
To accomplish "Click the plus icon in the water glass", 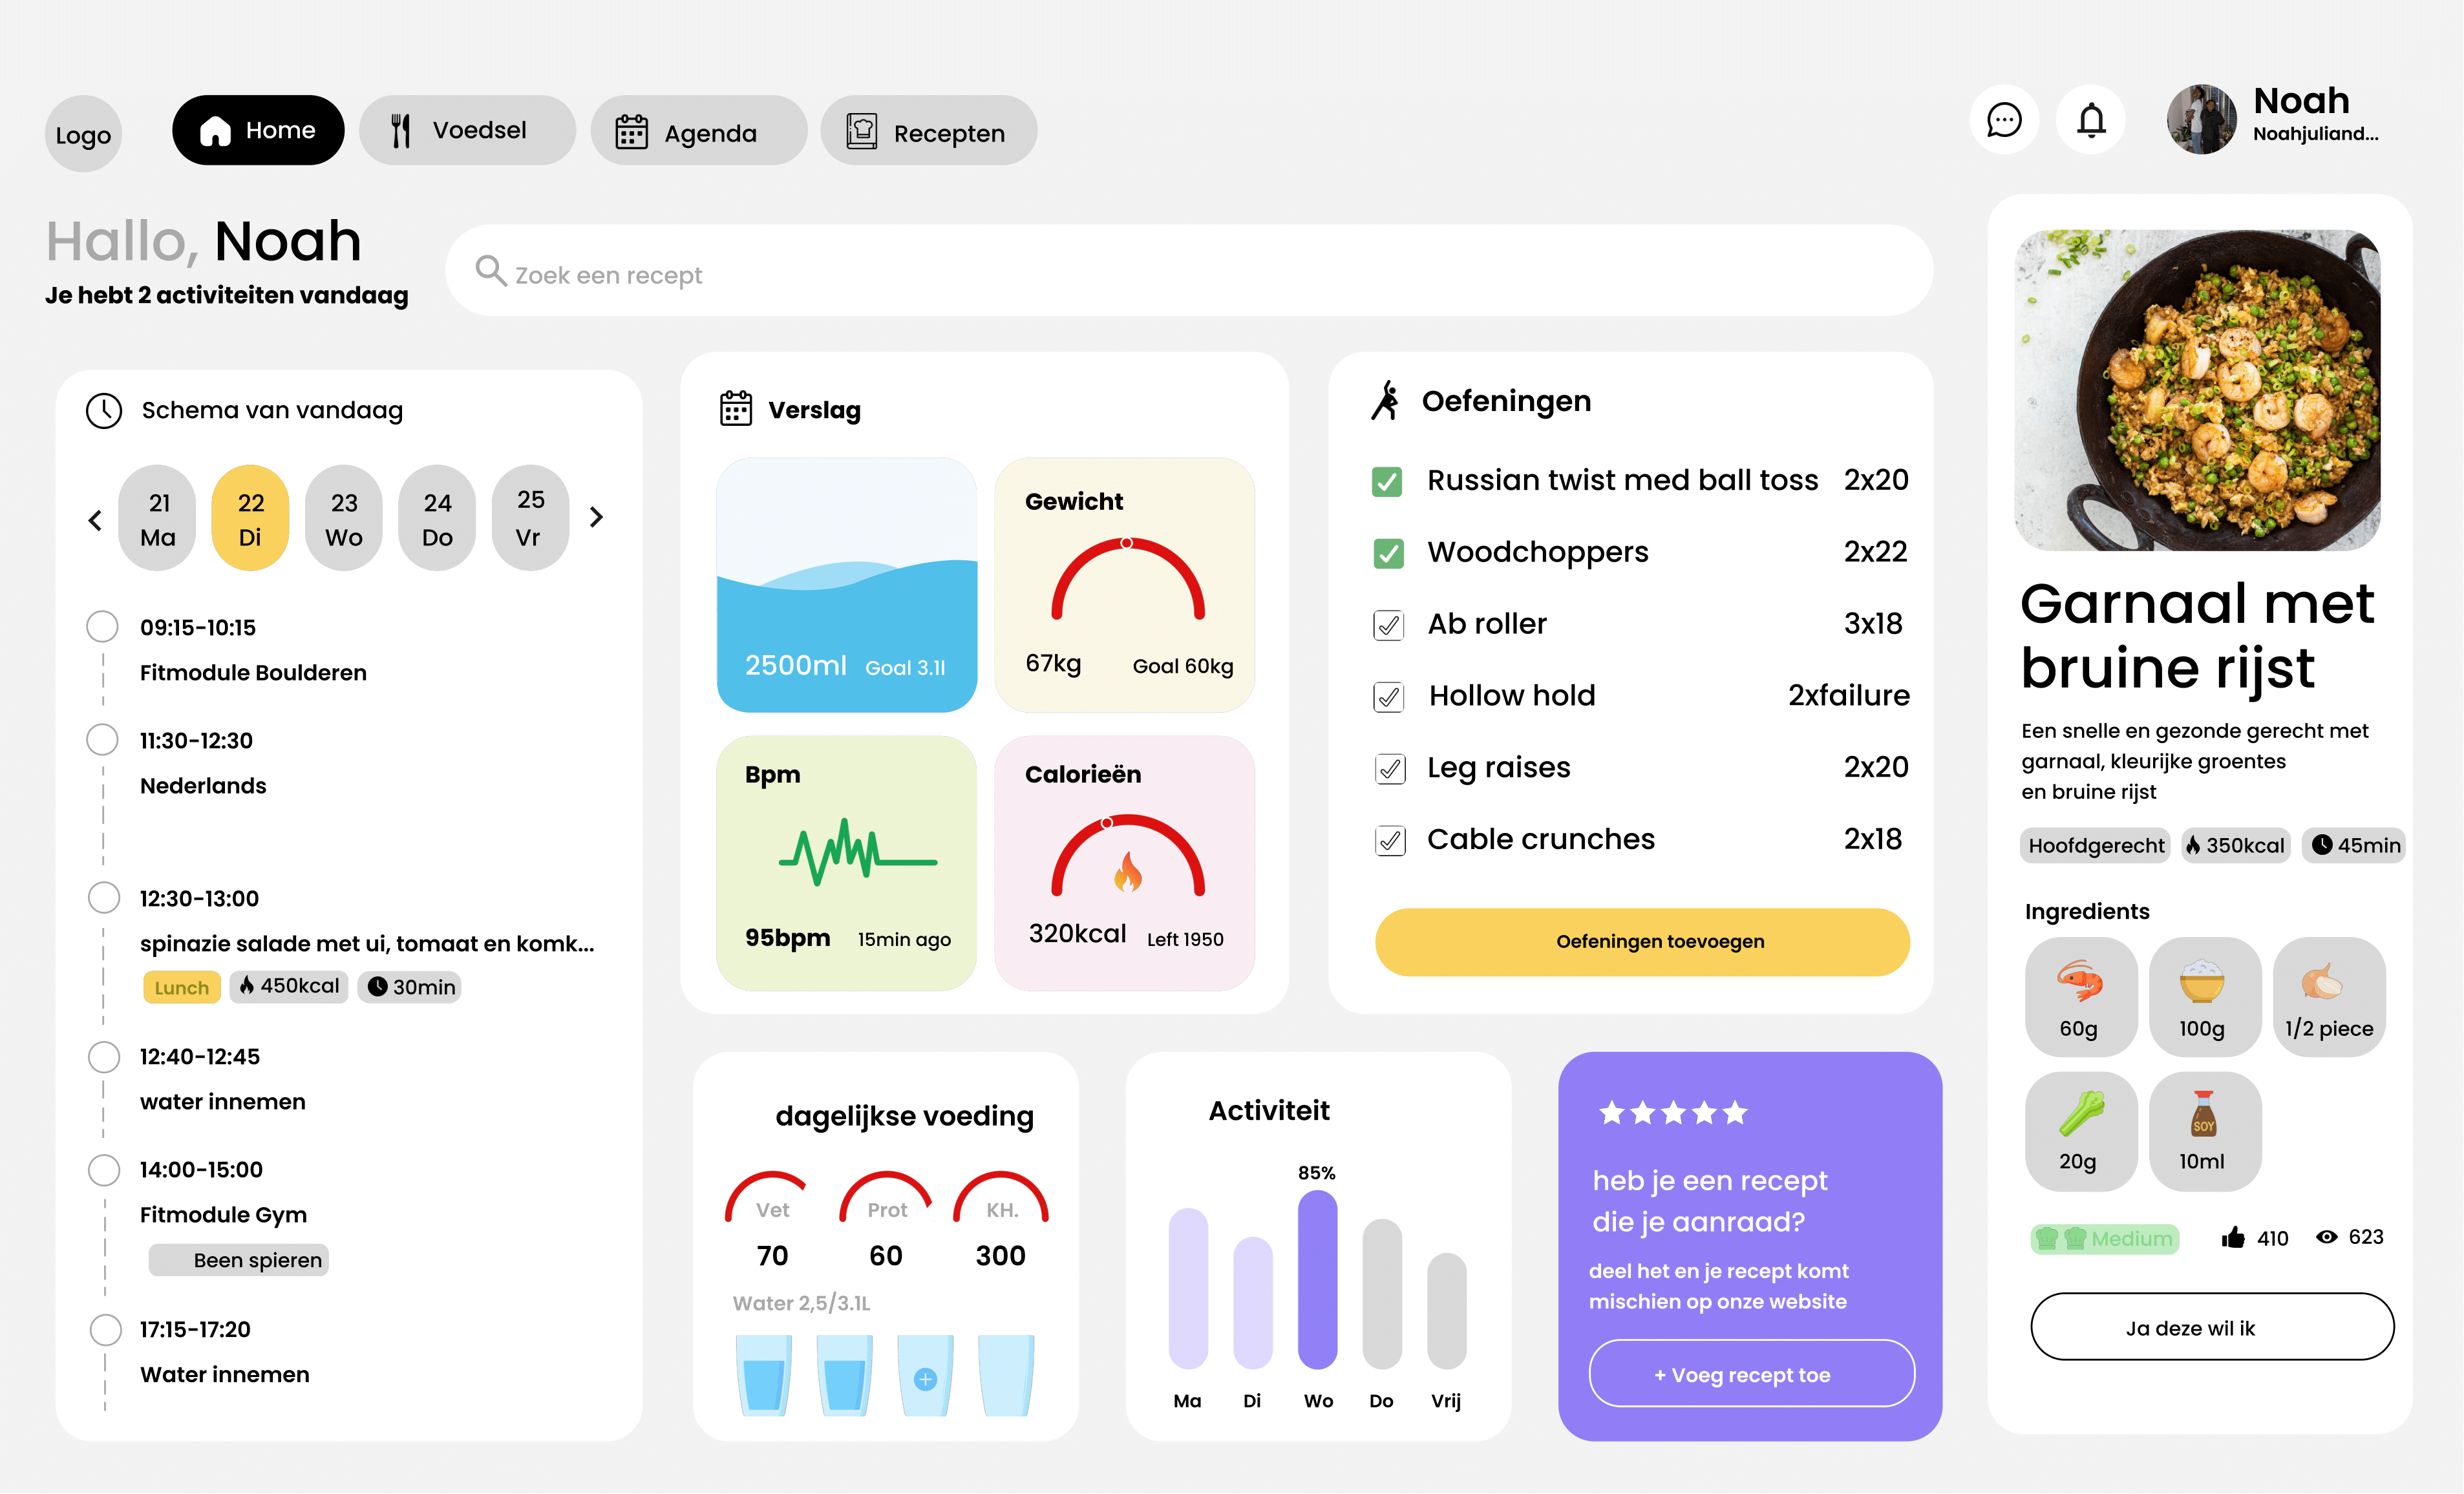I will pos(925,1379).
